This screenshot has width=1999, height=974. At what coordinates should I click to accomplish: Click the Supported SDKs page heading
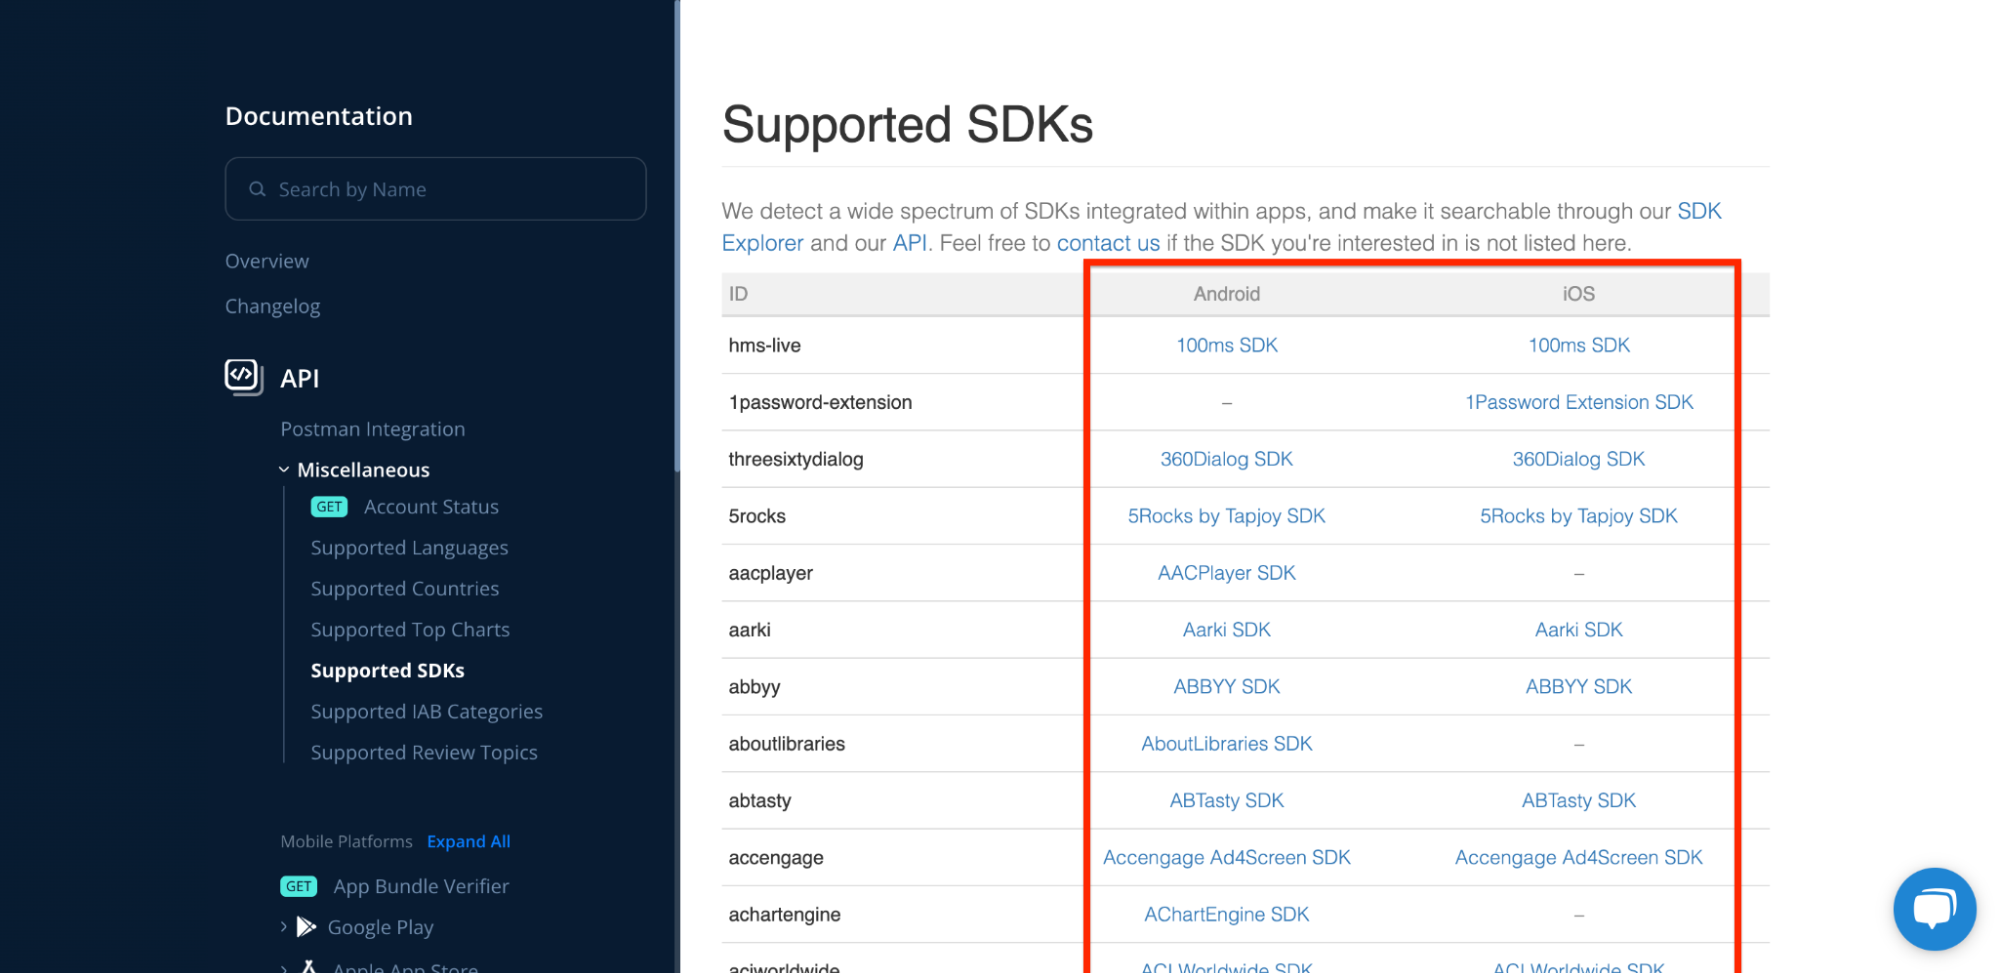tap(907, 125)
